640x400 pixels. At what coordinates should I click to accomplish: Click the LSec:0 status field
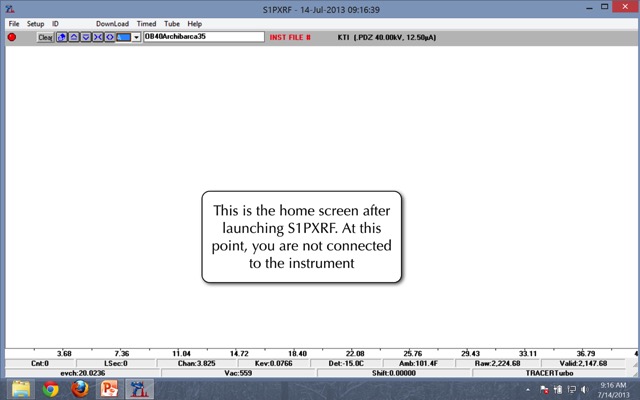pos(116,363)
